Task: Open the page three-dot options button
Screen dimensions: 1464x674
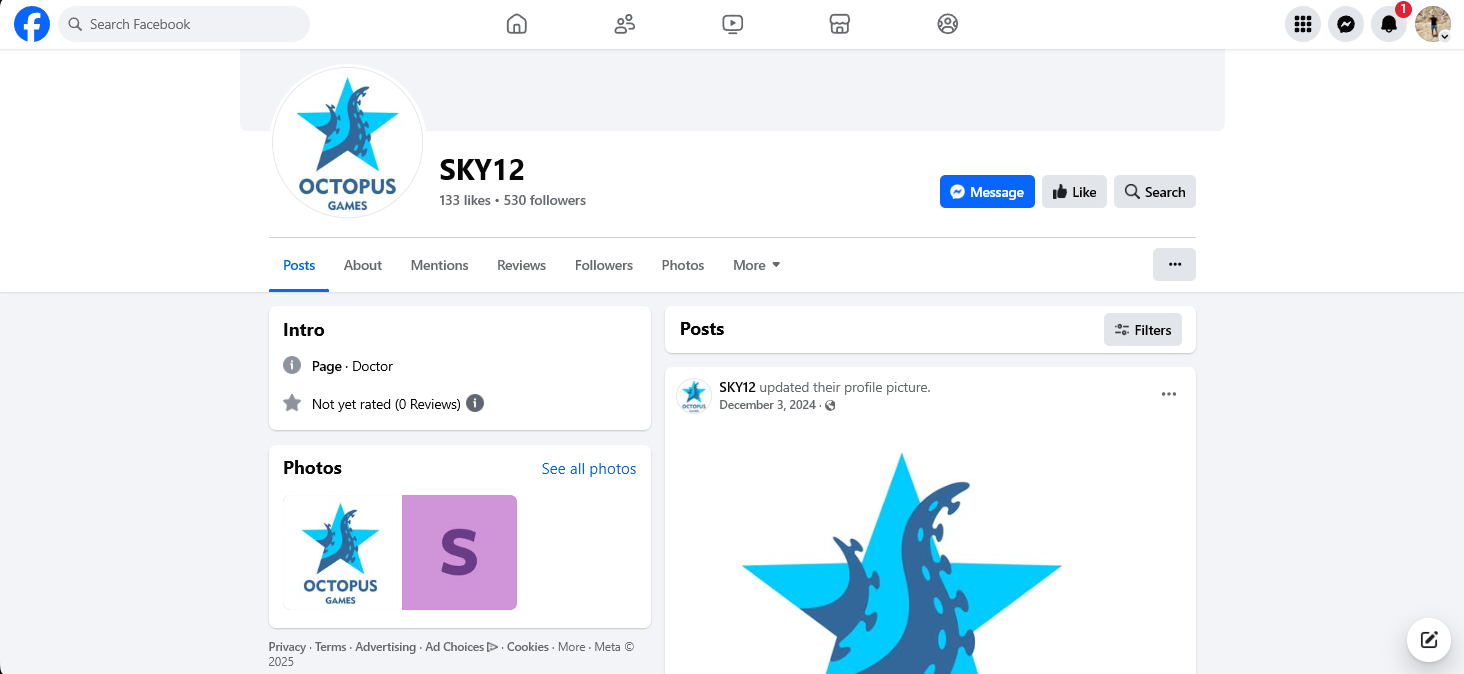Action: pyautogui.click(x=1175, y=265)
